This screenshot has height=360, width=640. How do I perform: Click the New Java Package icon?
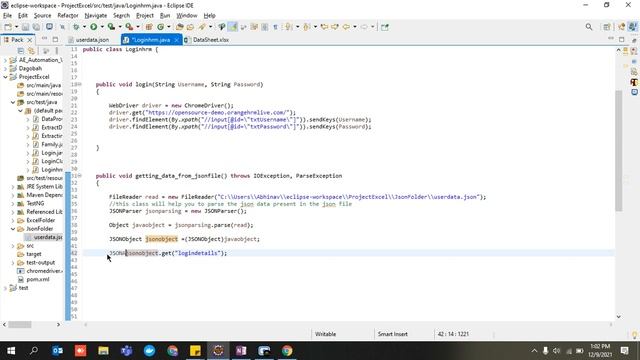click(149, 27)
